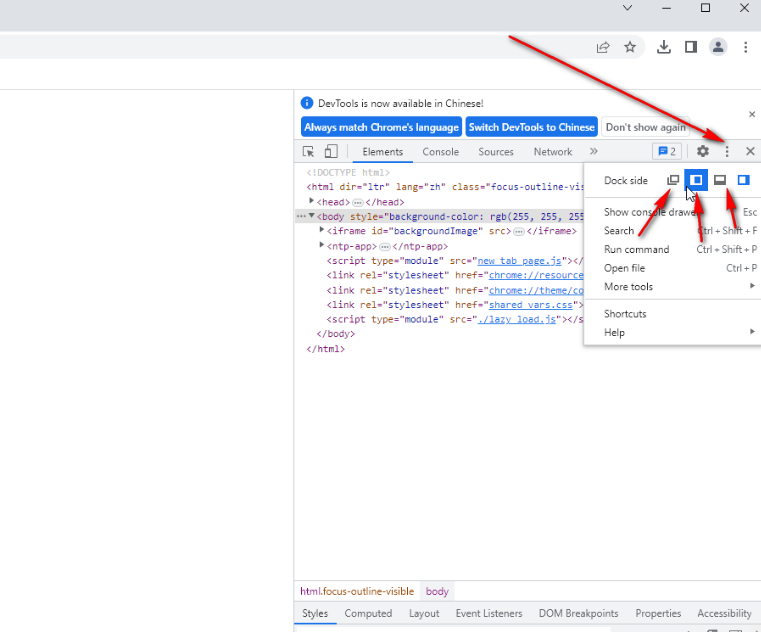Select the Properties pane tab

pos(658,614)
